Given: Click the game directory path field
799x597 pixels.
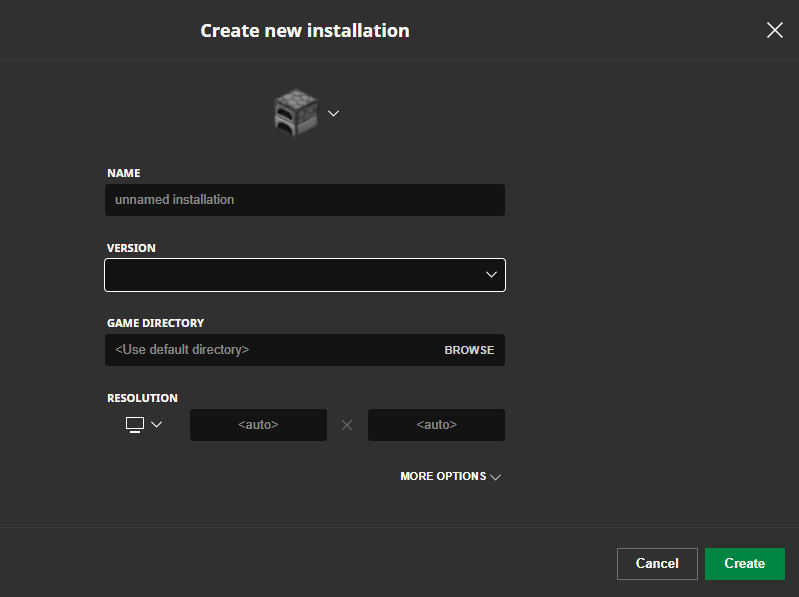Looking at the screenshot, I should pos(270,350).
